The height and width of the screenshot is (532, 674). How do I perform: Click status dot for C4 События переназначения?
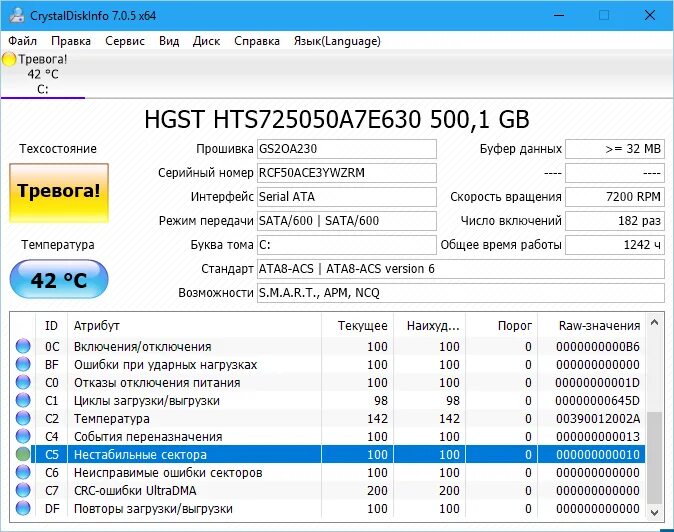pyautogui.click(x=23, y=437)
